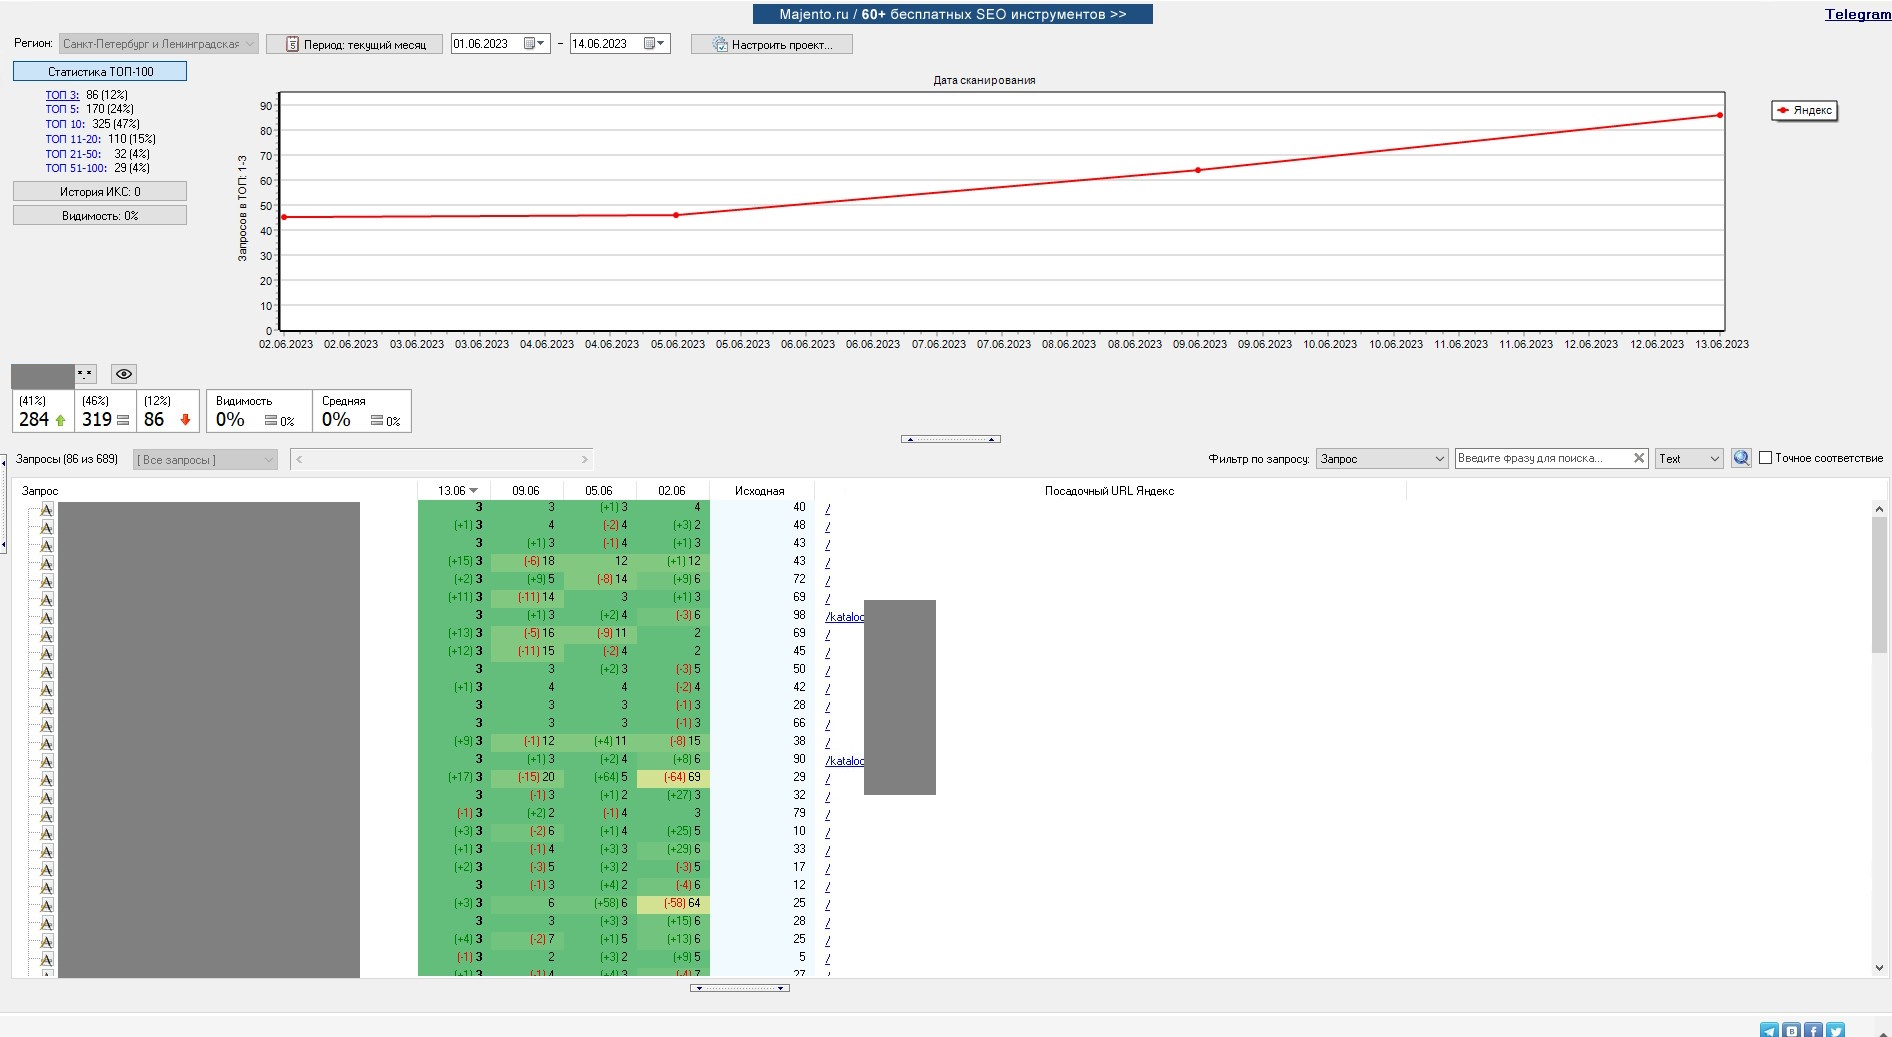The image size is (1892, 1037).
Task: Click the Видимость: 0% button
Action: pyautogui.click(x=100, y=215)
